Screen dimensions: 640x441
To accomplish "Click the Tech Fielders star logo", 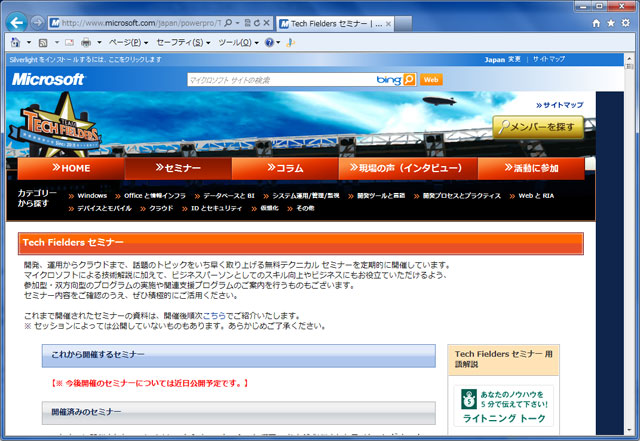I will coord(57,127).
